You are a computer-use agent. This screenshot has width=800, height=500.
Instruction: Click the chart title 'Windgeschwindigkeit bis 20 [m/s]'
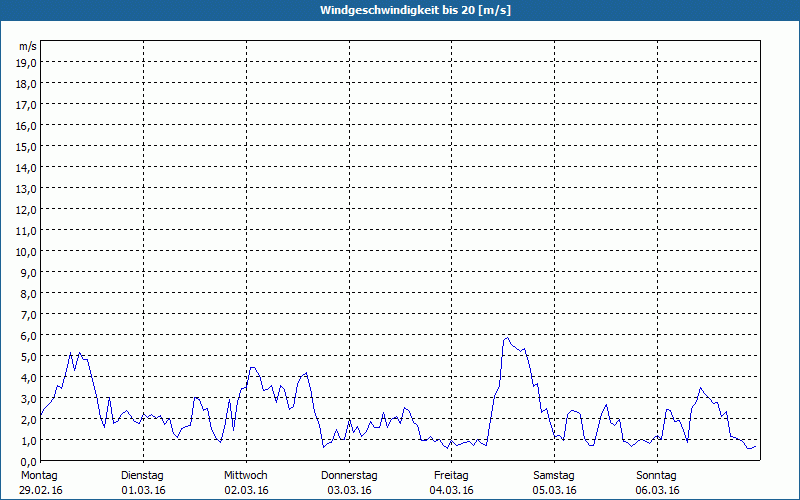[x=415, y=10]
